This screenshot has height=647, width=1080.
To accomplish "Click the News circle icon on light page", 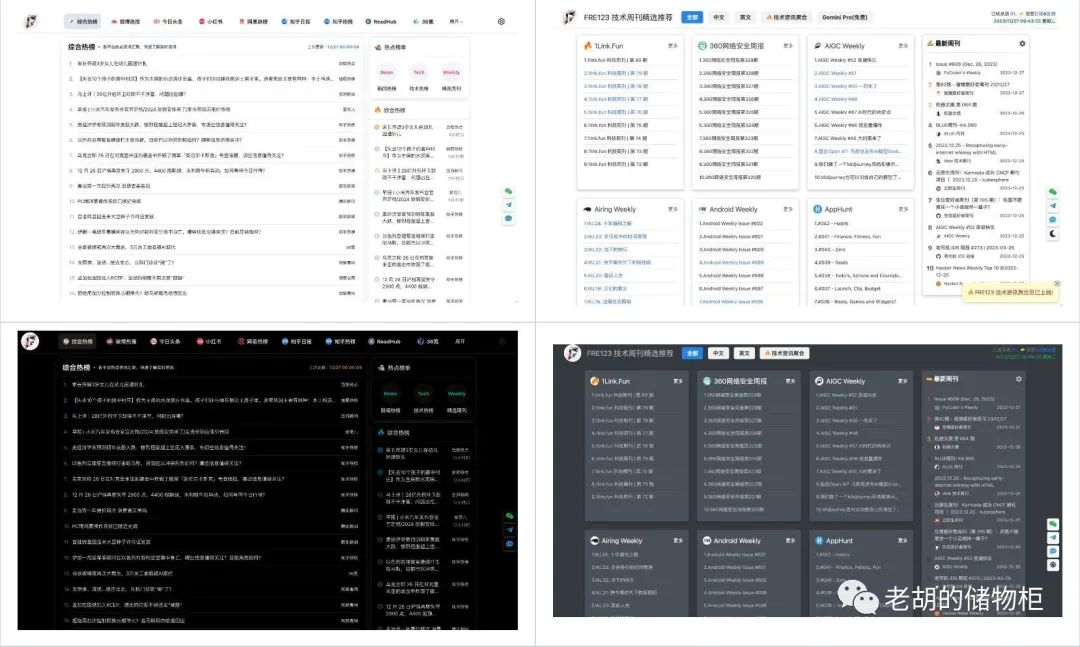I will click(x=386, y=72).
